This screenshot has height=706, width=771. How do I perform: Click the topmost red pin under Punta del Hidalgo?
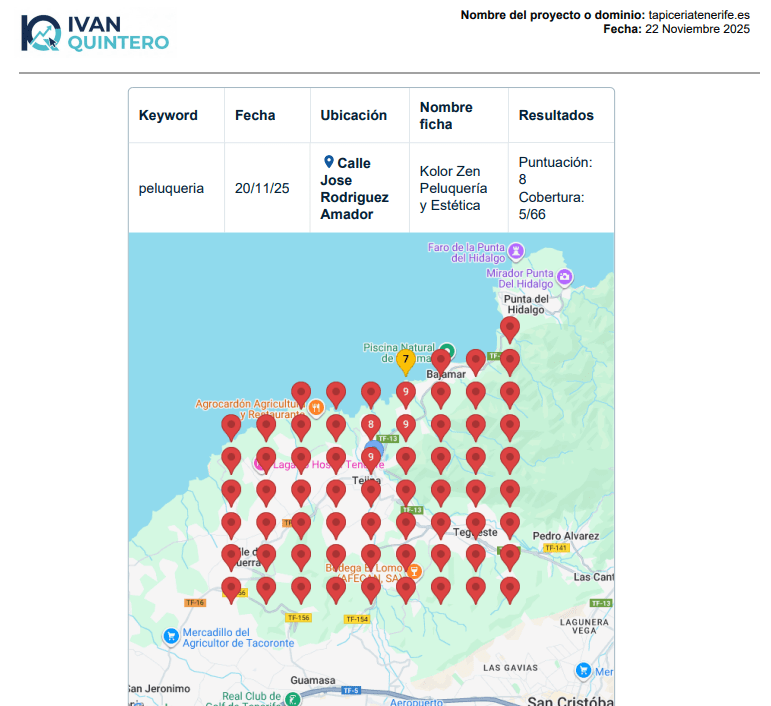[x=510, y=329]
